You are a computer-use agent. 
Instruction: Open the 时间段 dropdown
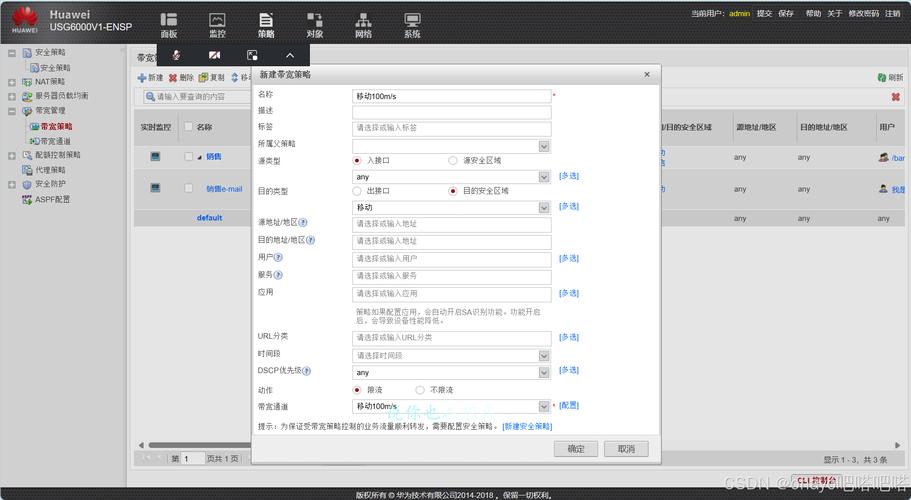544,355
